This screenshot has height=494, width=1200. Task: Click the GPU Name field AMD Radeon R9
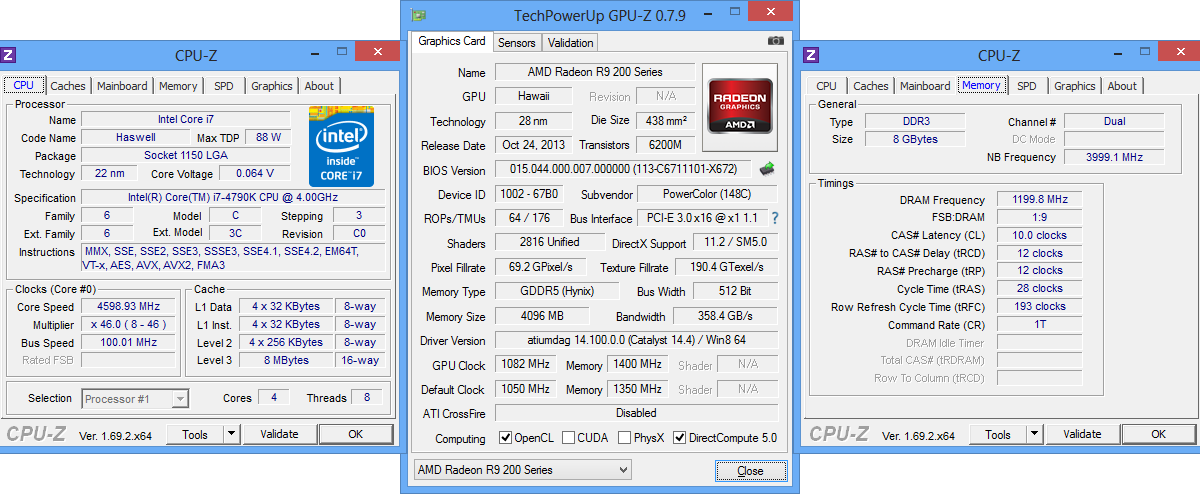tap(595, 72)
